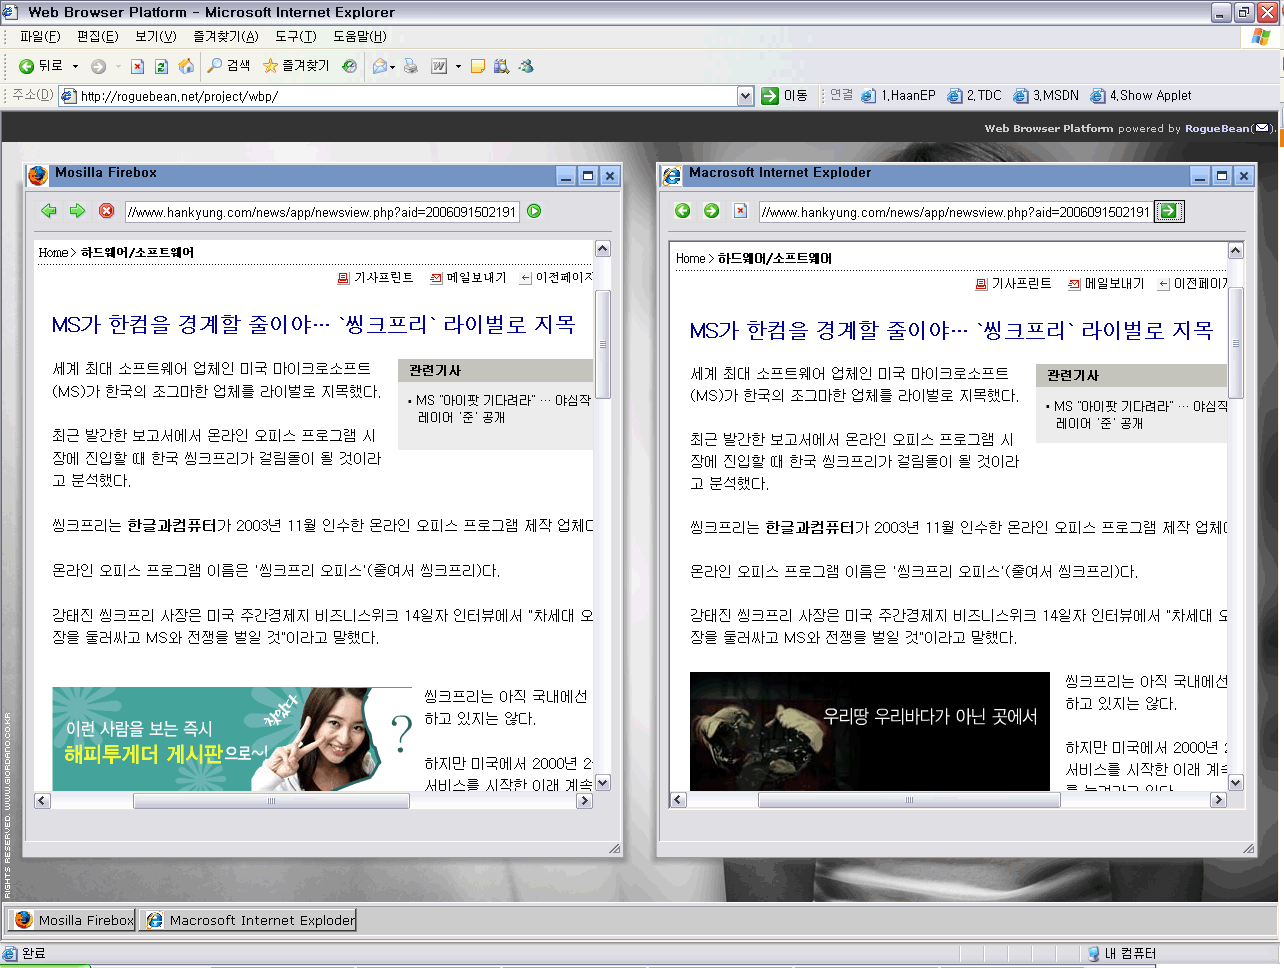Click the 해피투게더 banner ad in Firebox
1284x968 pixels.
click(232, 739)
